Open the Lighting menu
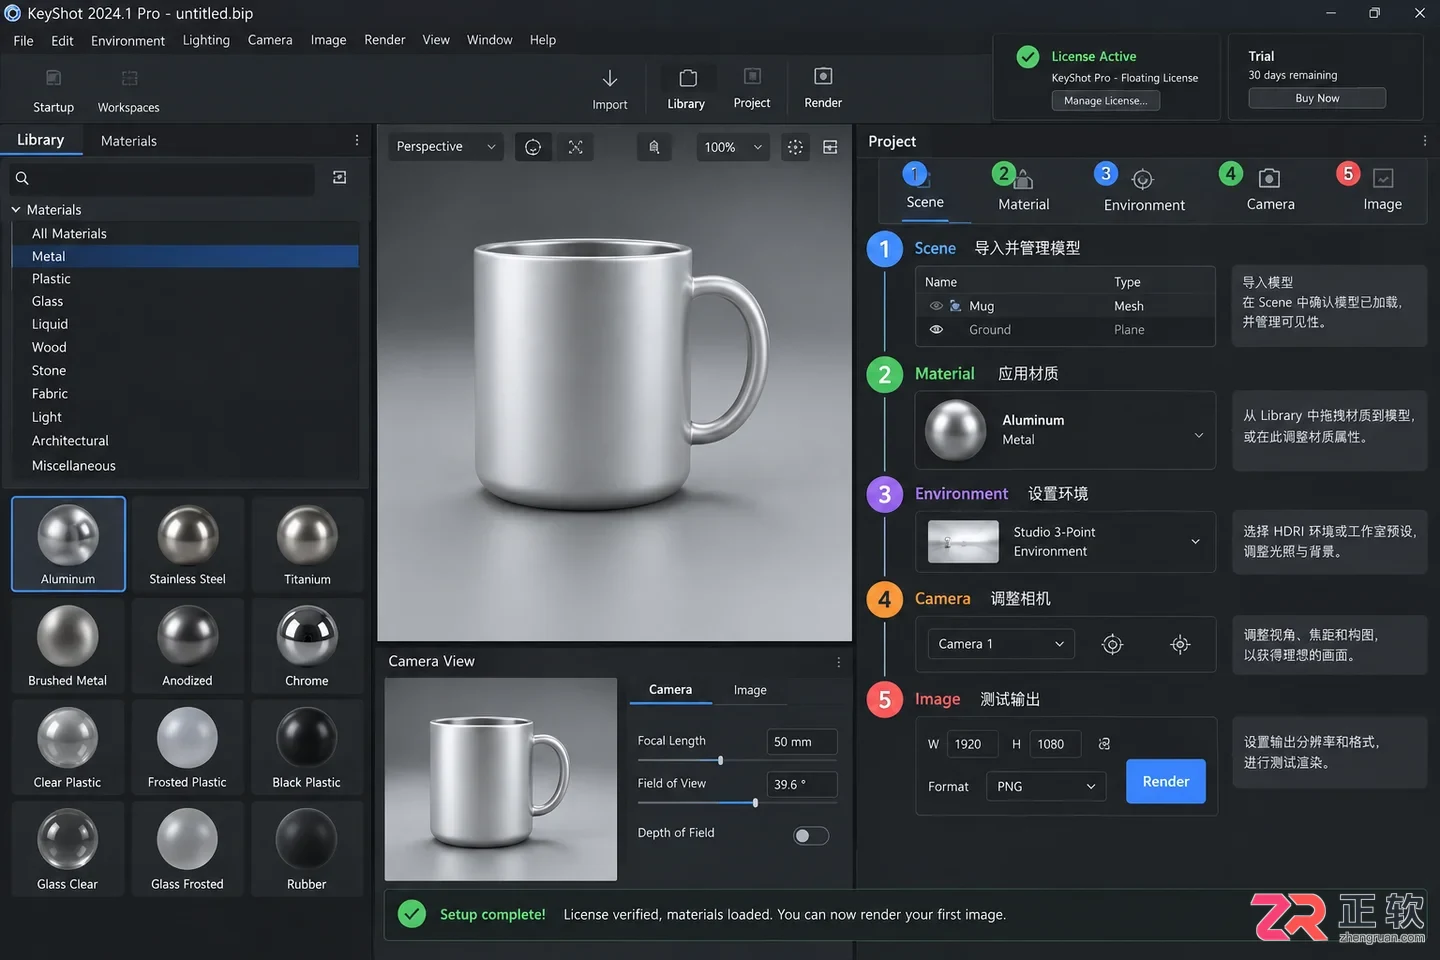This screenshot has height=960, width=1440. (206, 40)
